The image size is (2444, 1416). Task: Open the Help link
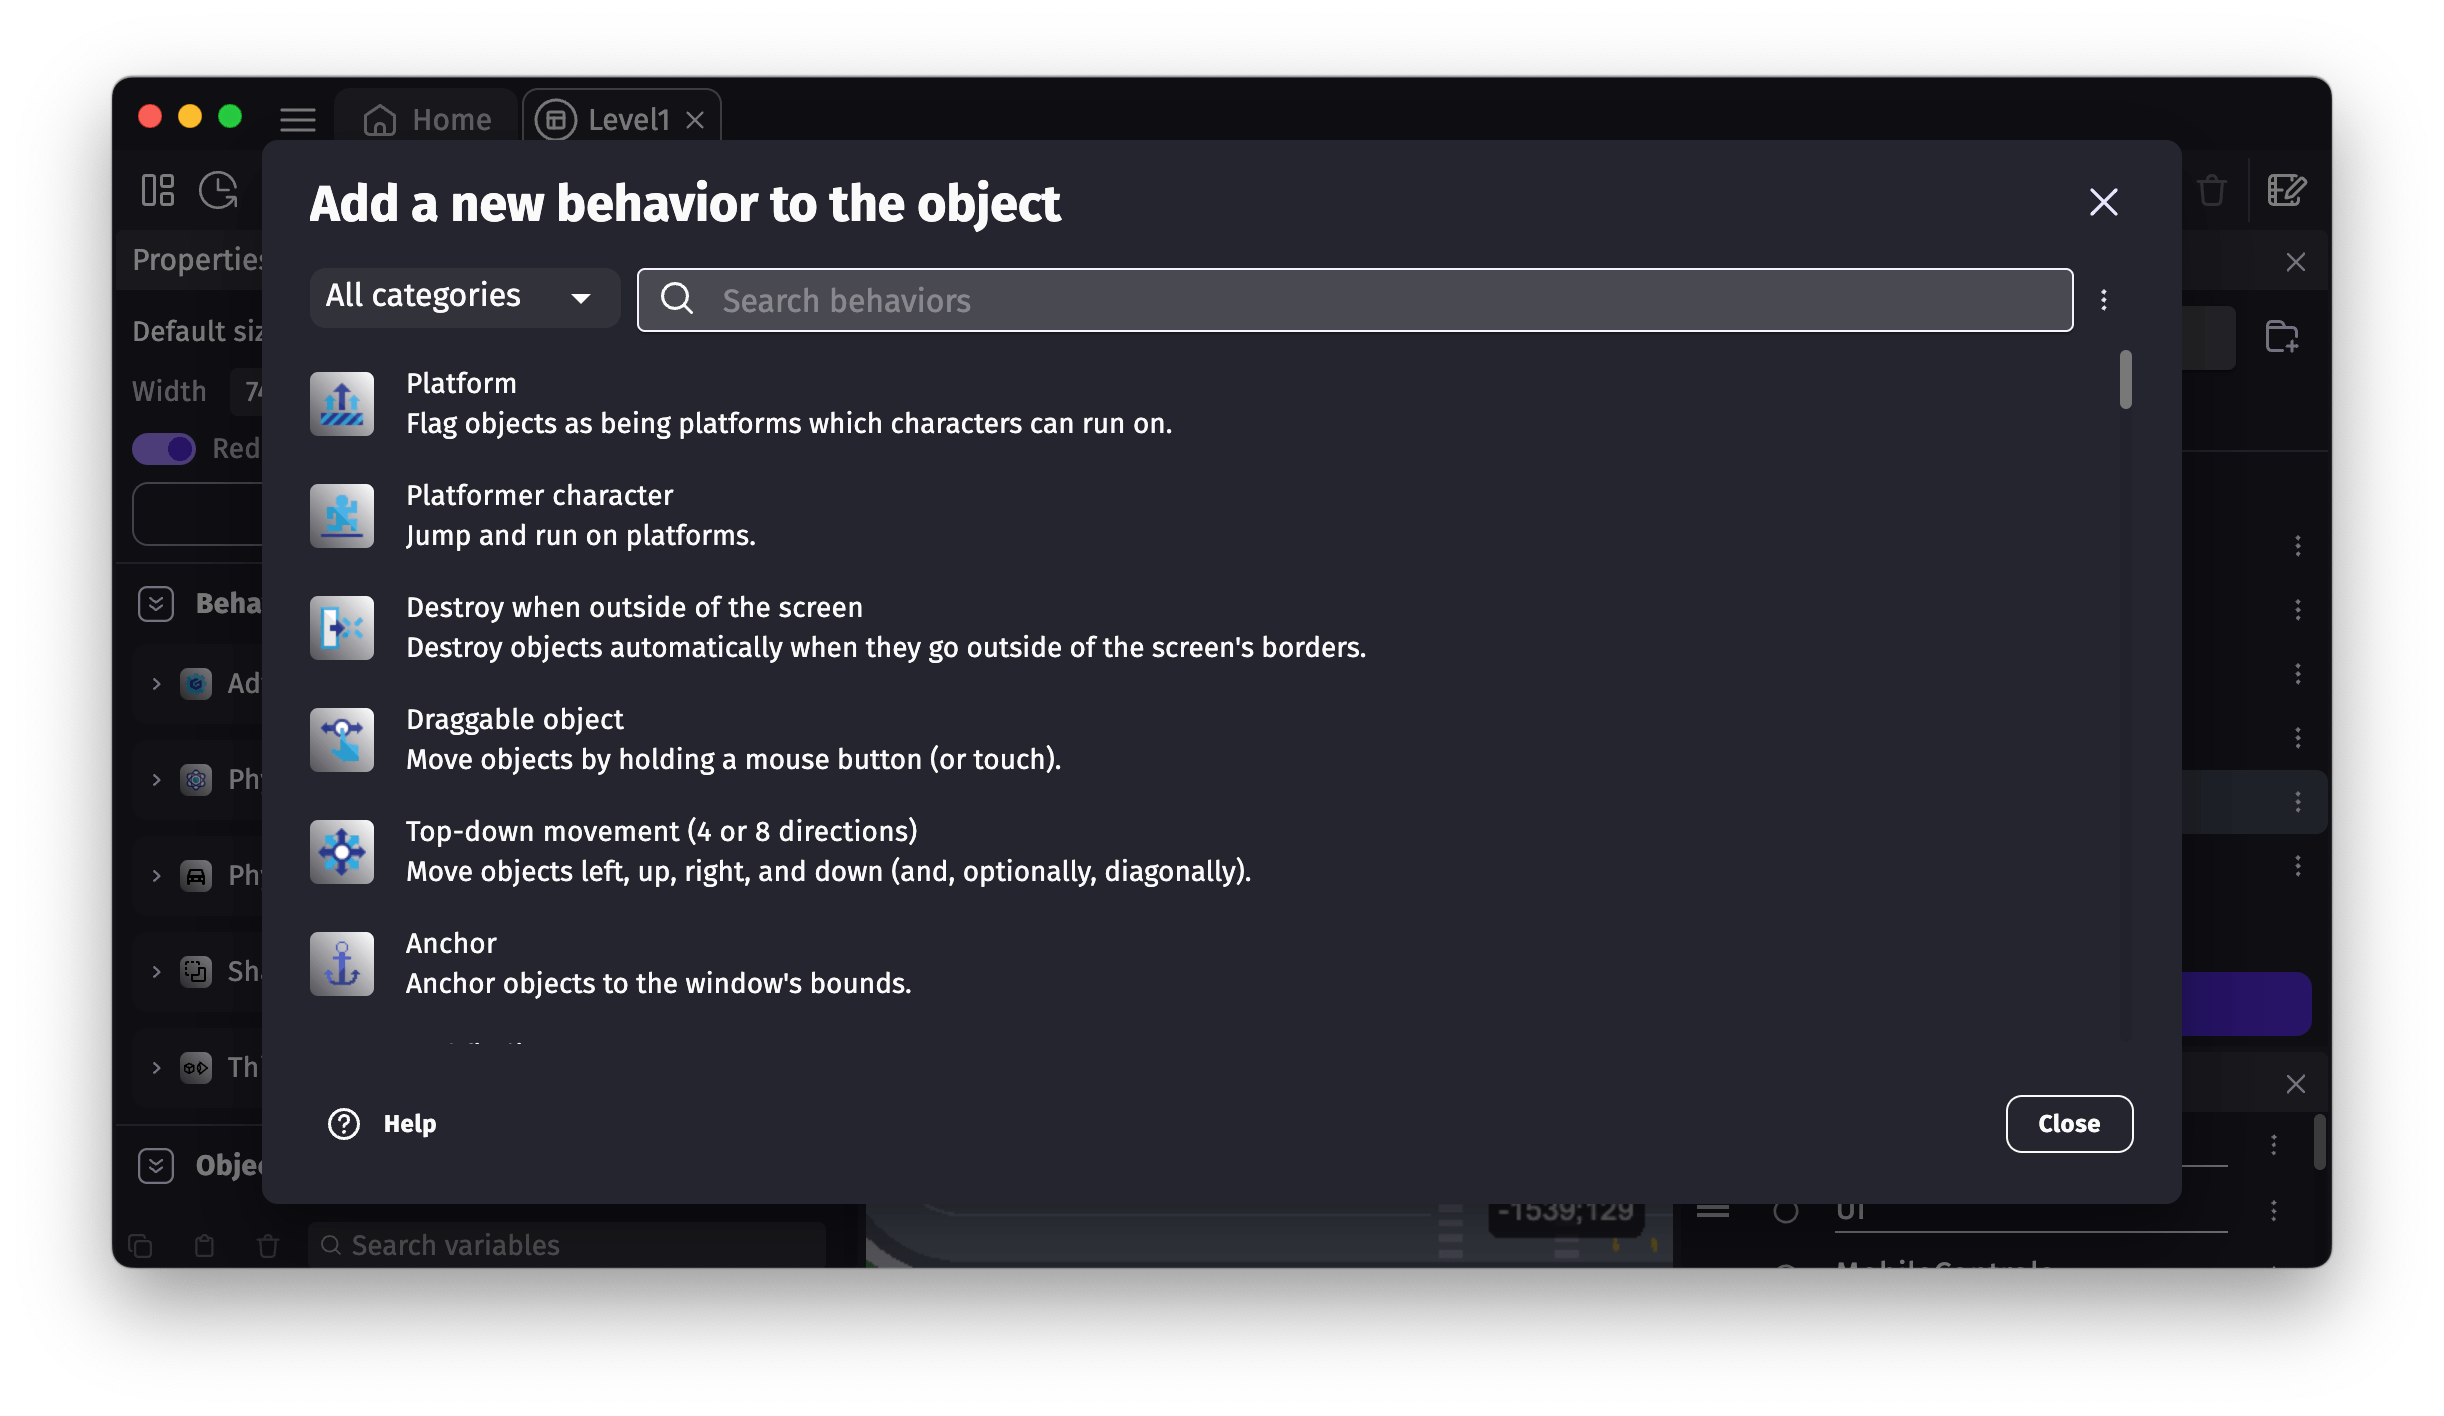click(382, 1123)
